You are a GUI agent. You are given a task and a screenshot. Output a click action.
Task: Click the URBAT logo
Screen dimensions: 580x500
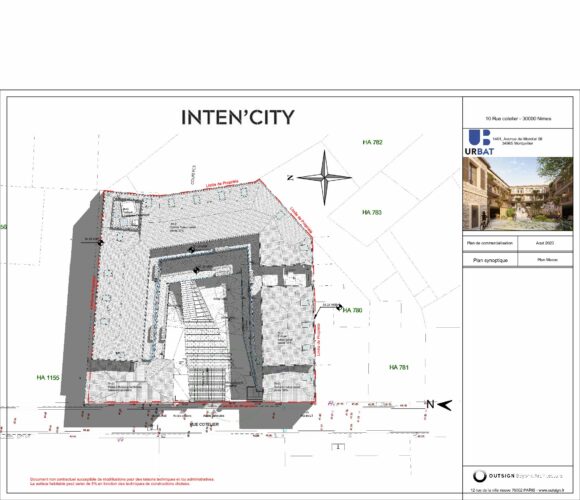click(x=479, y=142)
